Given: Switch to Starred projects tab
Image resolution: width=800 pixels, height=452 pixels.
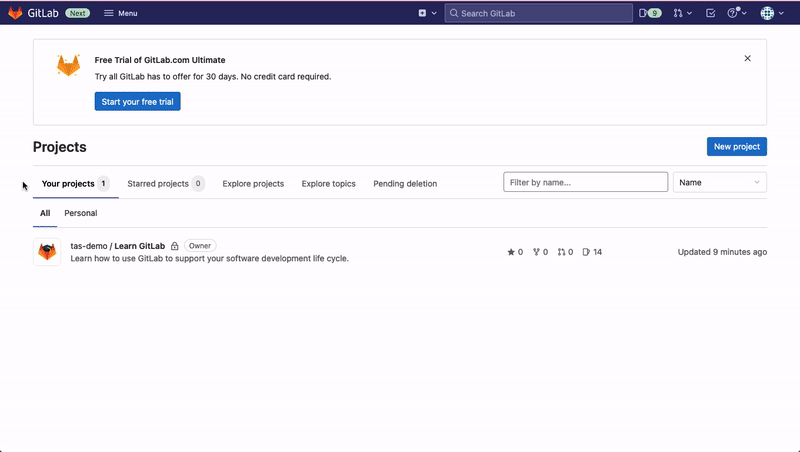Looking at the screenshot, I should pyautogui.click(x=166, y=184).
